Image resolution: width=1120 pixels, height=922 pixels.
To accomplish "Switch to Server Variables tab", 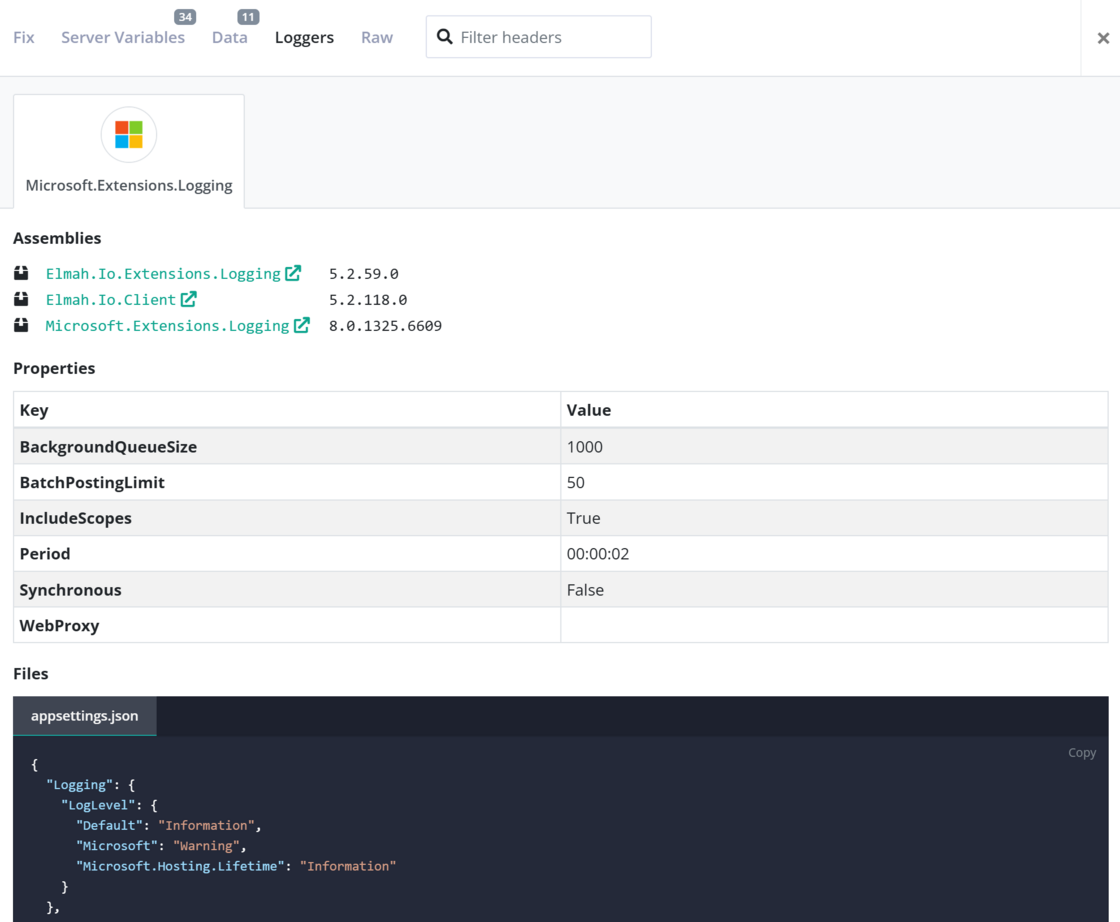I will tap(123, 37).
